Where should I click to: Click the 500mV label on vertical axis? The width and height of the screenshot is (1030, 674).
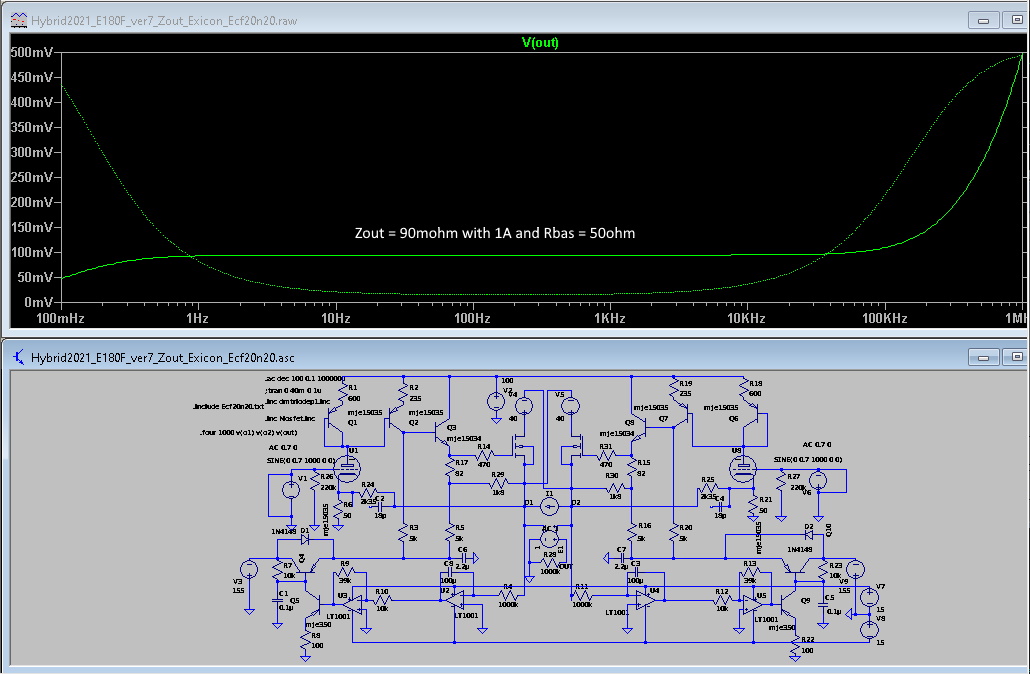[31, 53]
